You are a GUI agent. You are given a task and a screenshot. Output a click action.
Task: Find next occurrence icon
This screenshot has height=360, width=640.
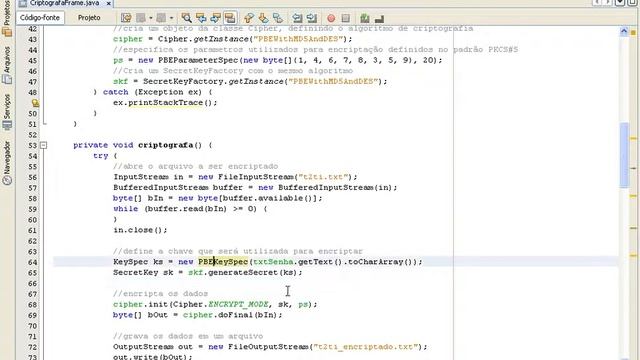coord(216,18)
